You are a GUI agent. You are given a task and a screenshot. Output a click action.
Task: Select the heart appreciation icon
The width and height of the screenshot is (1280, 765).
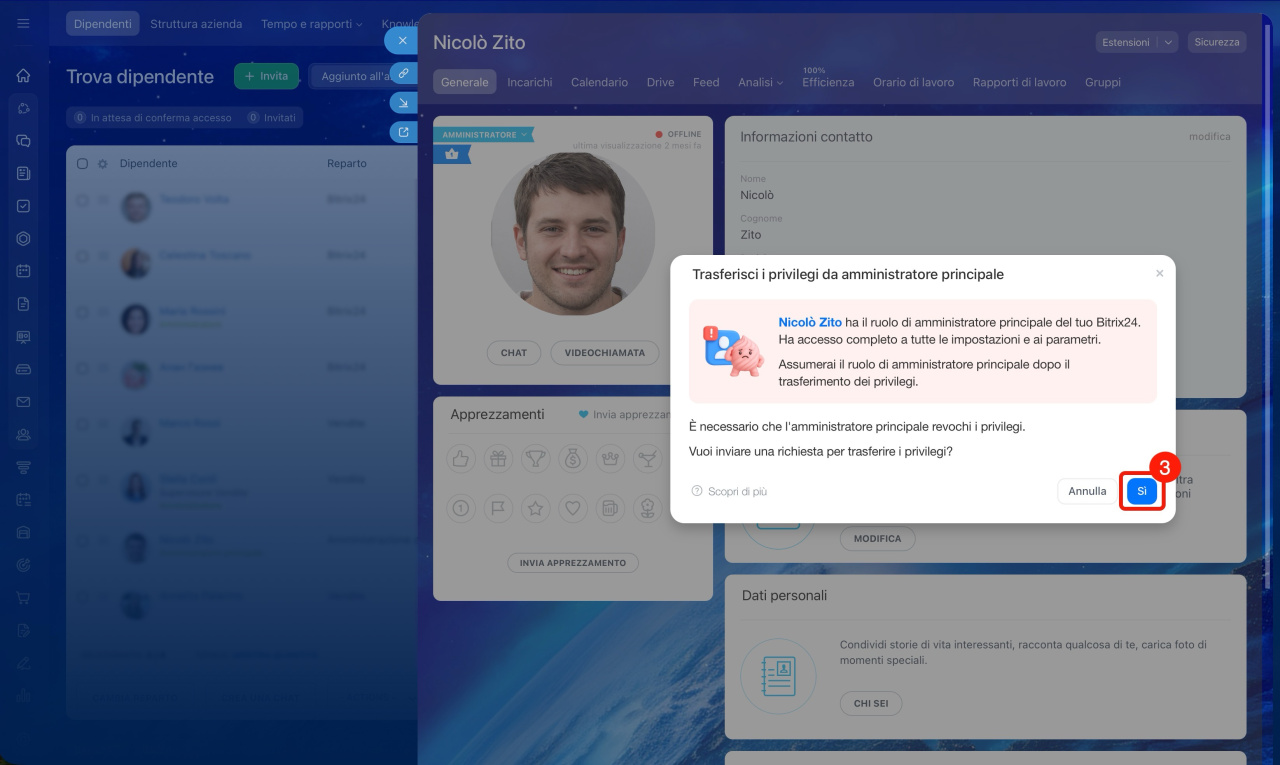pyautogui.click(x=572, y=508)
